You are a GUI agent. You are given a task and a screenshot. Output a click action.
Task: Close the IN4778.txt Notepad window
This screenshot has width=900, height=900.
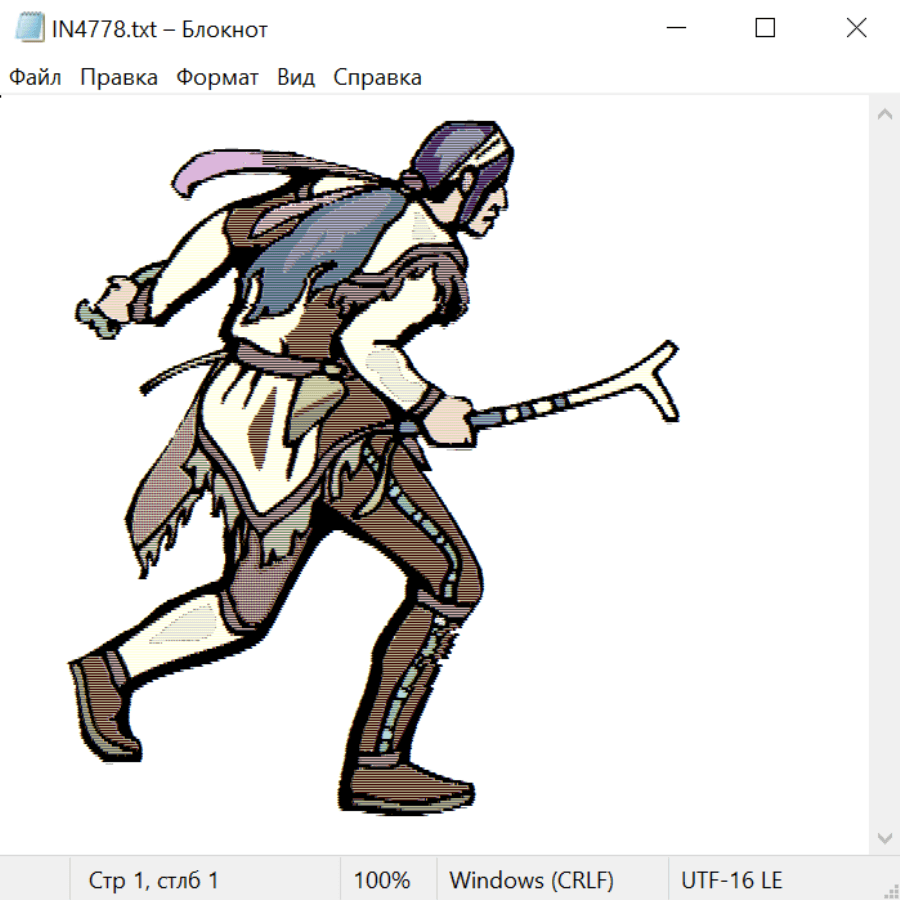856,29
